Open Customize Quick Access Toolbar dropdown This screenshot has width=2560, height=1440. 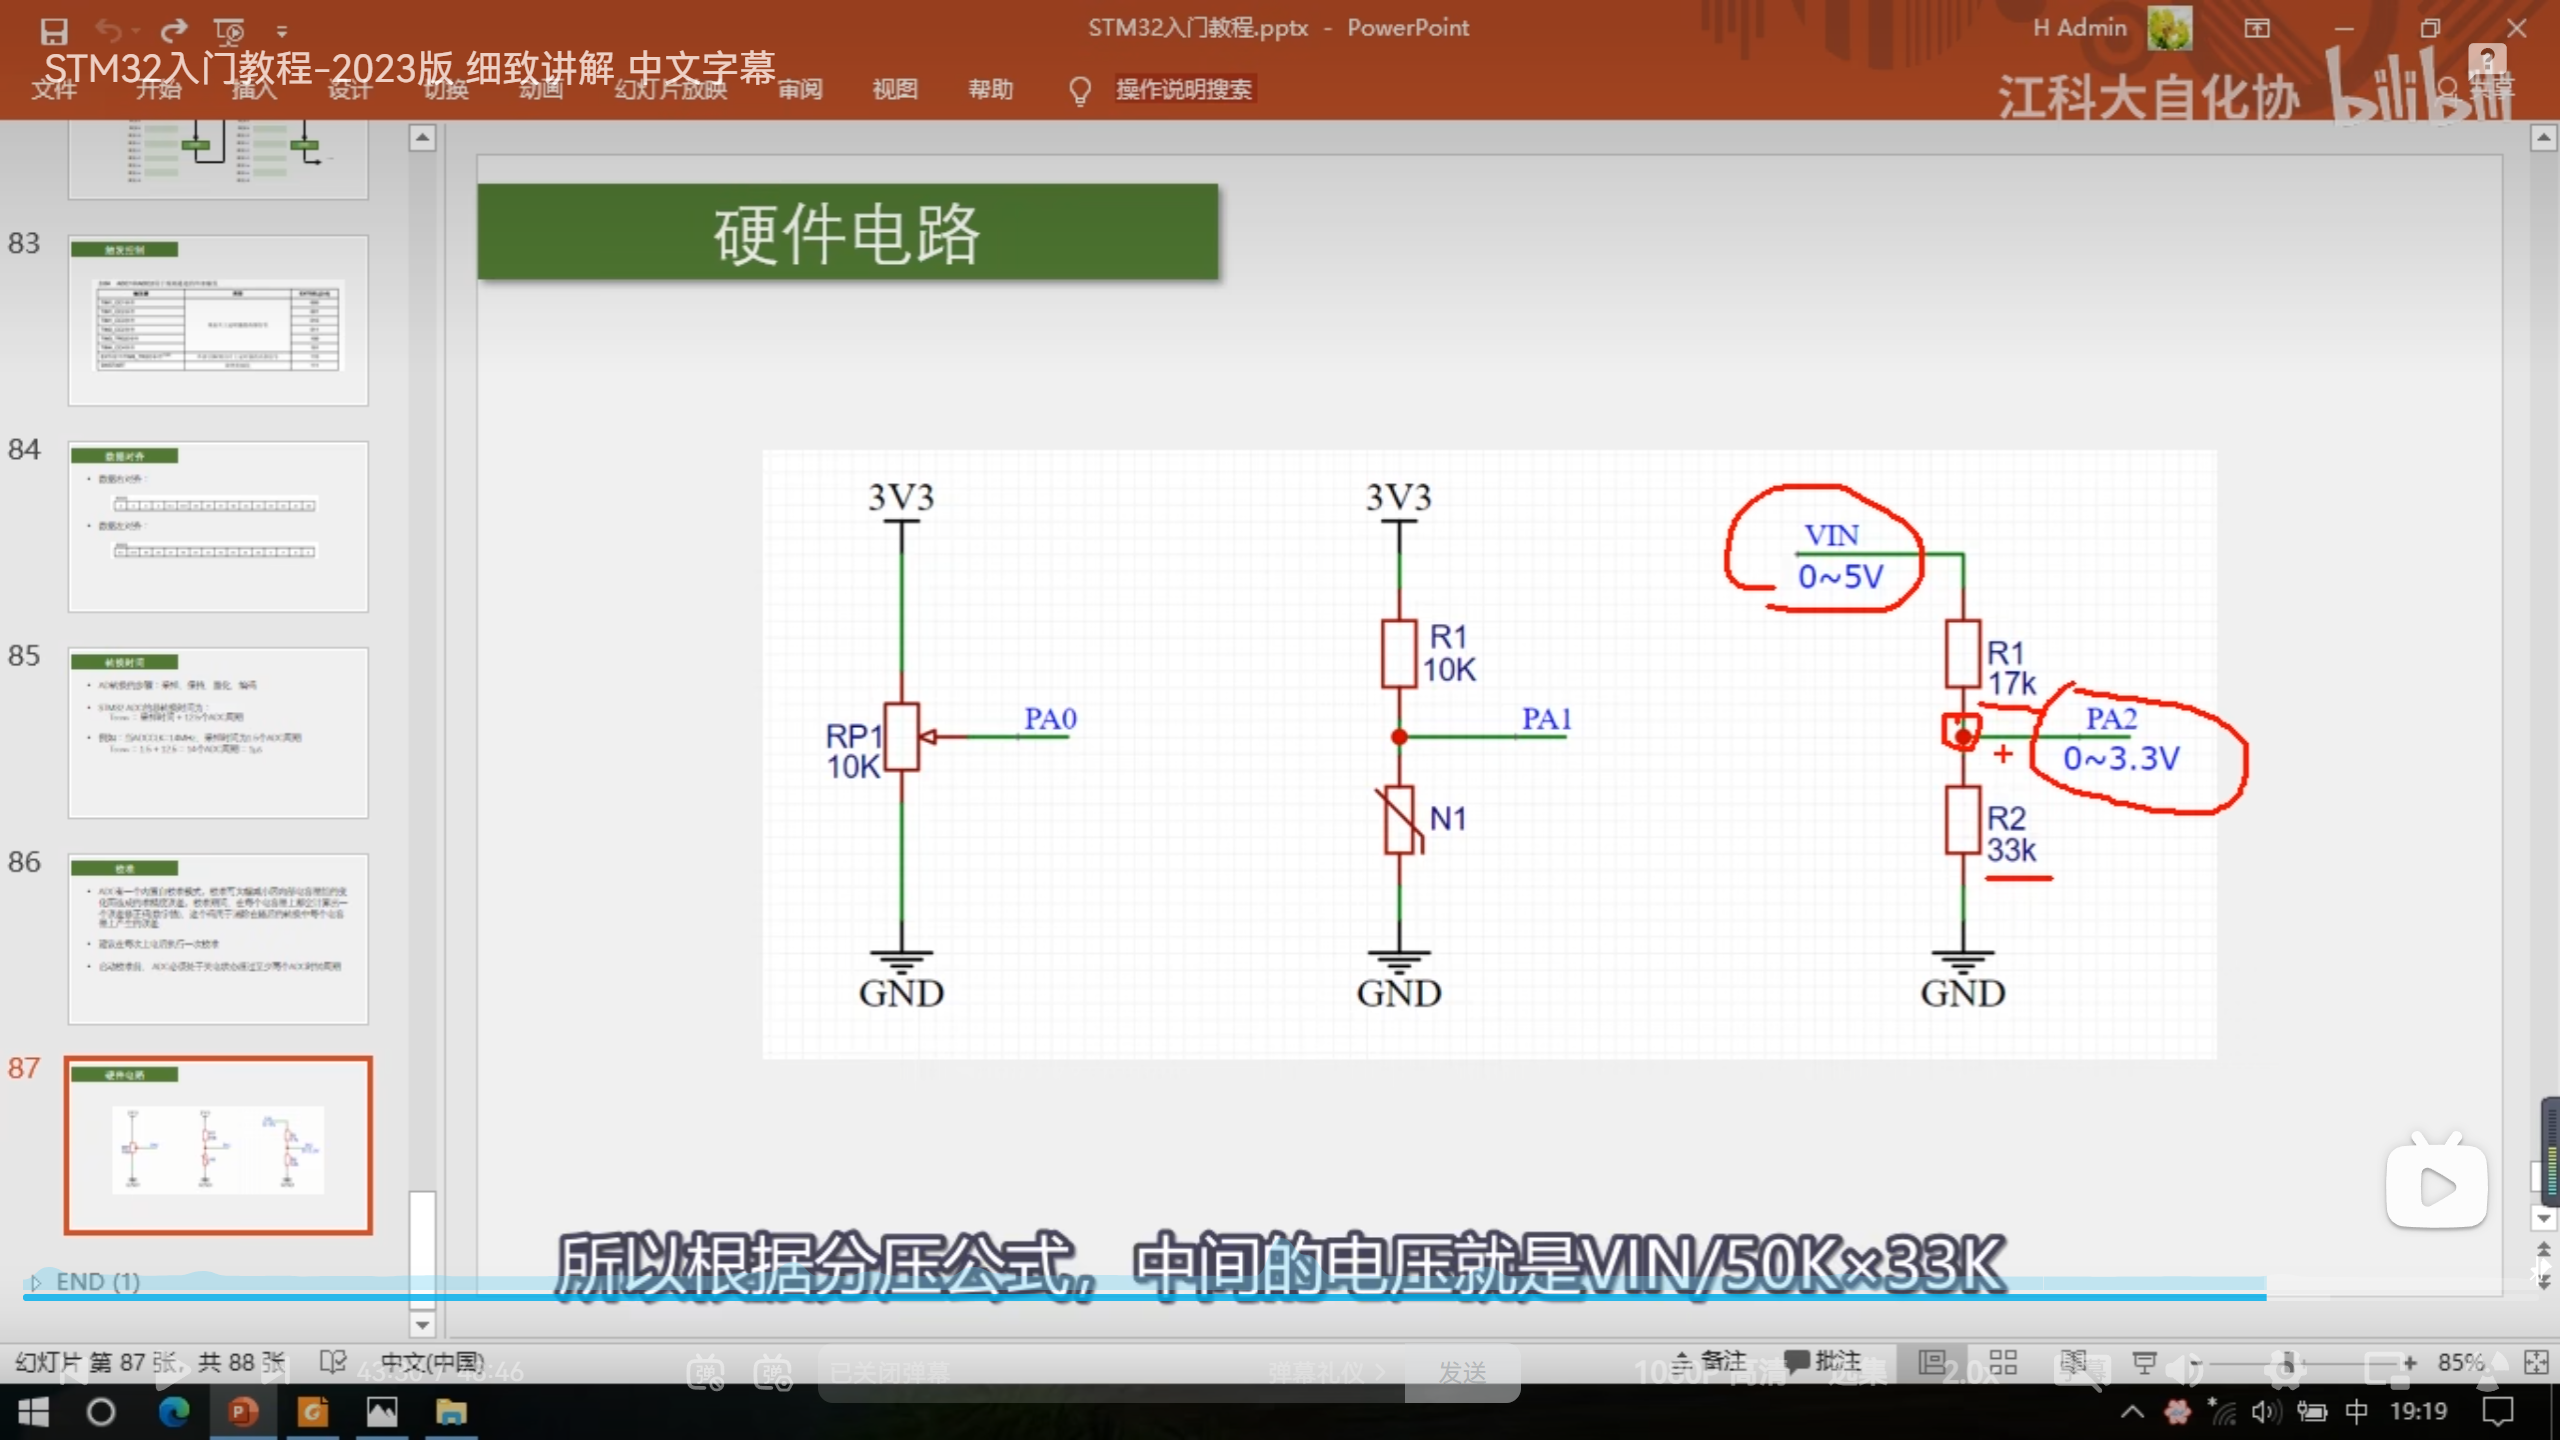[282, 31]
